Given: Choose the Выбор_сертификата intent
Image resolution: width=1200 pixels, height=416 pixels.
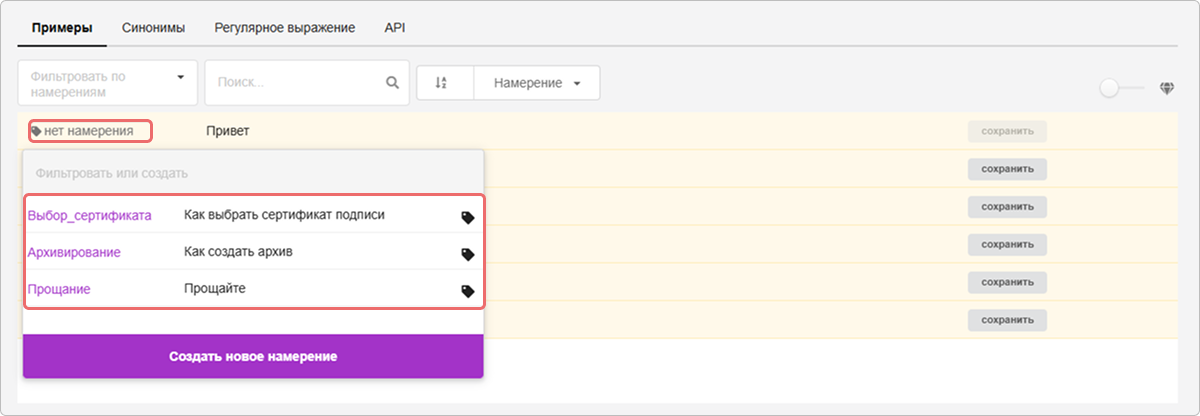Looking at the screenshot, I should [x=90, y=215].
